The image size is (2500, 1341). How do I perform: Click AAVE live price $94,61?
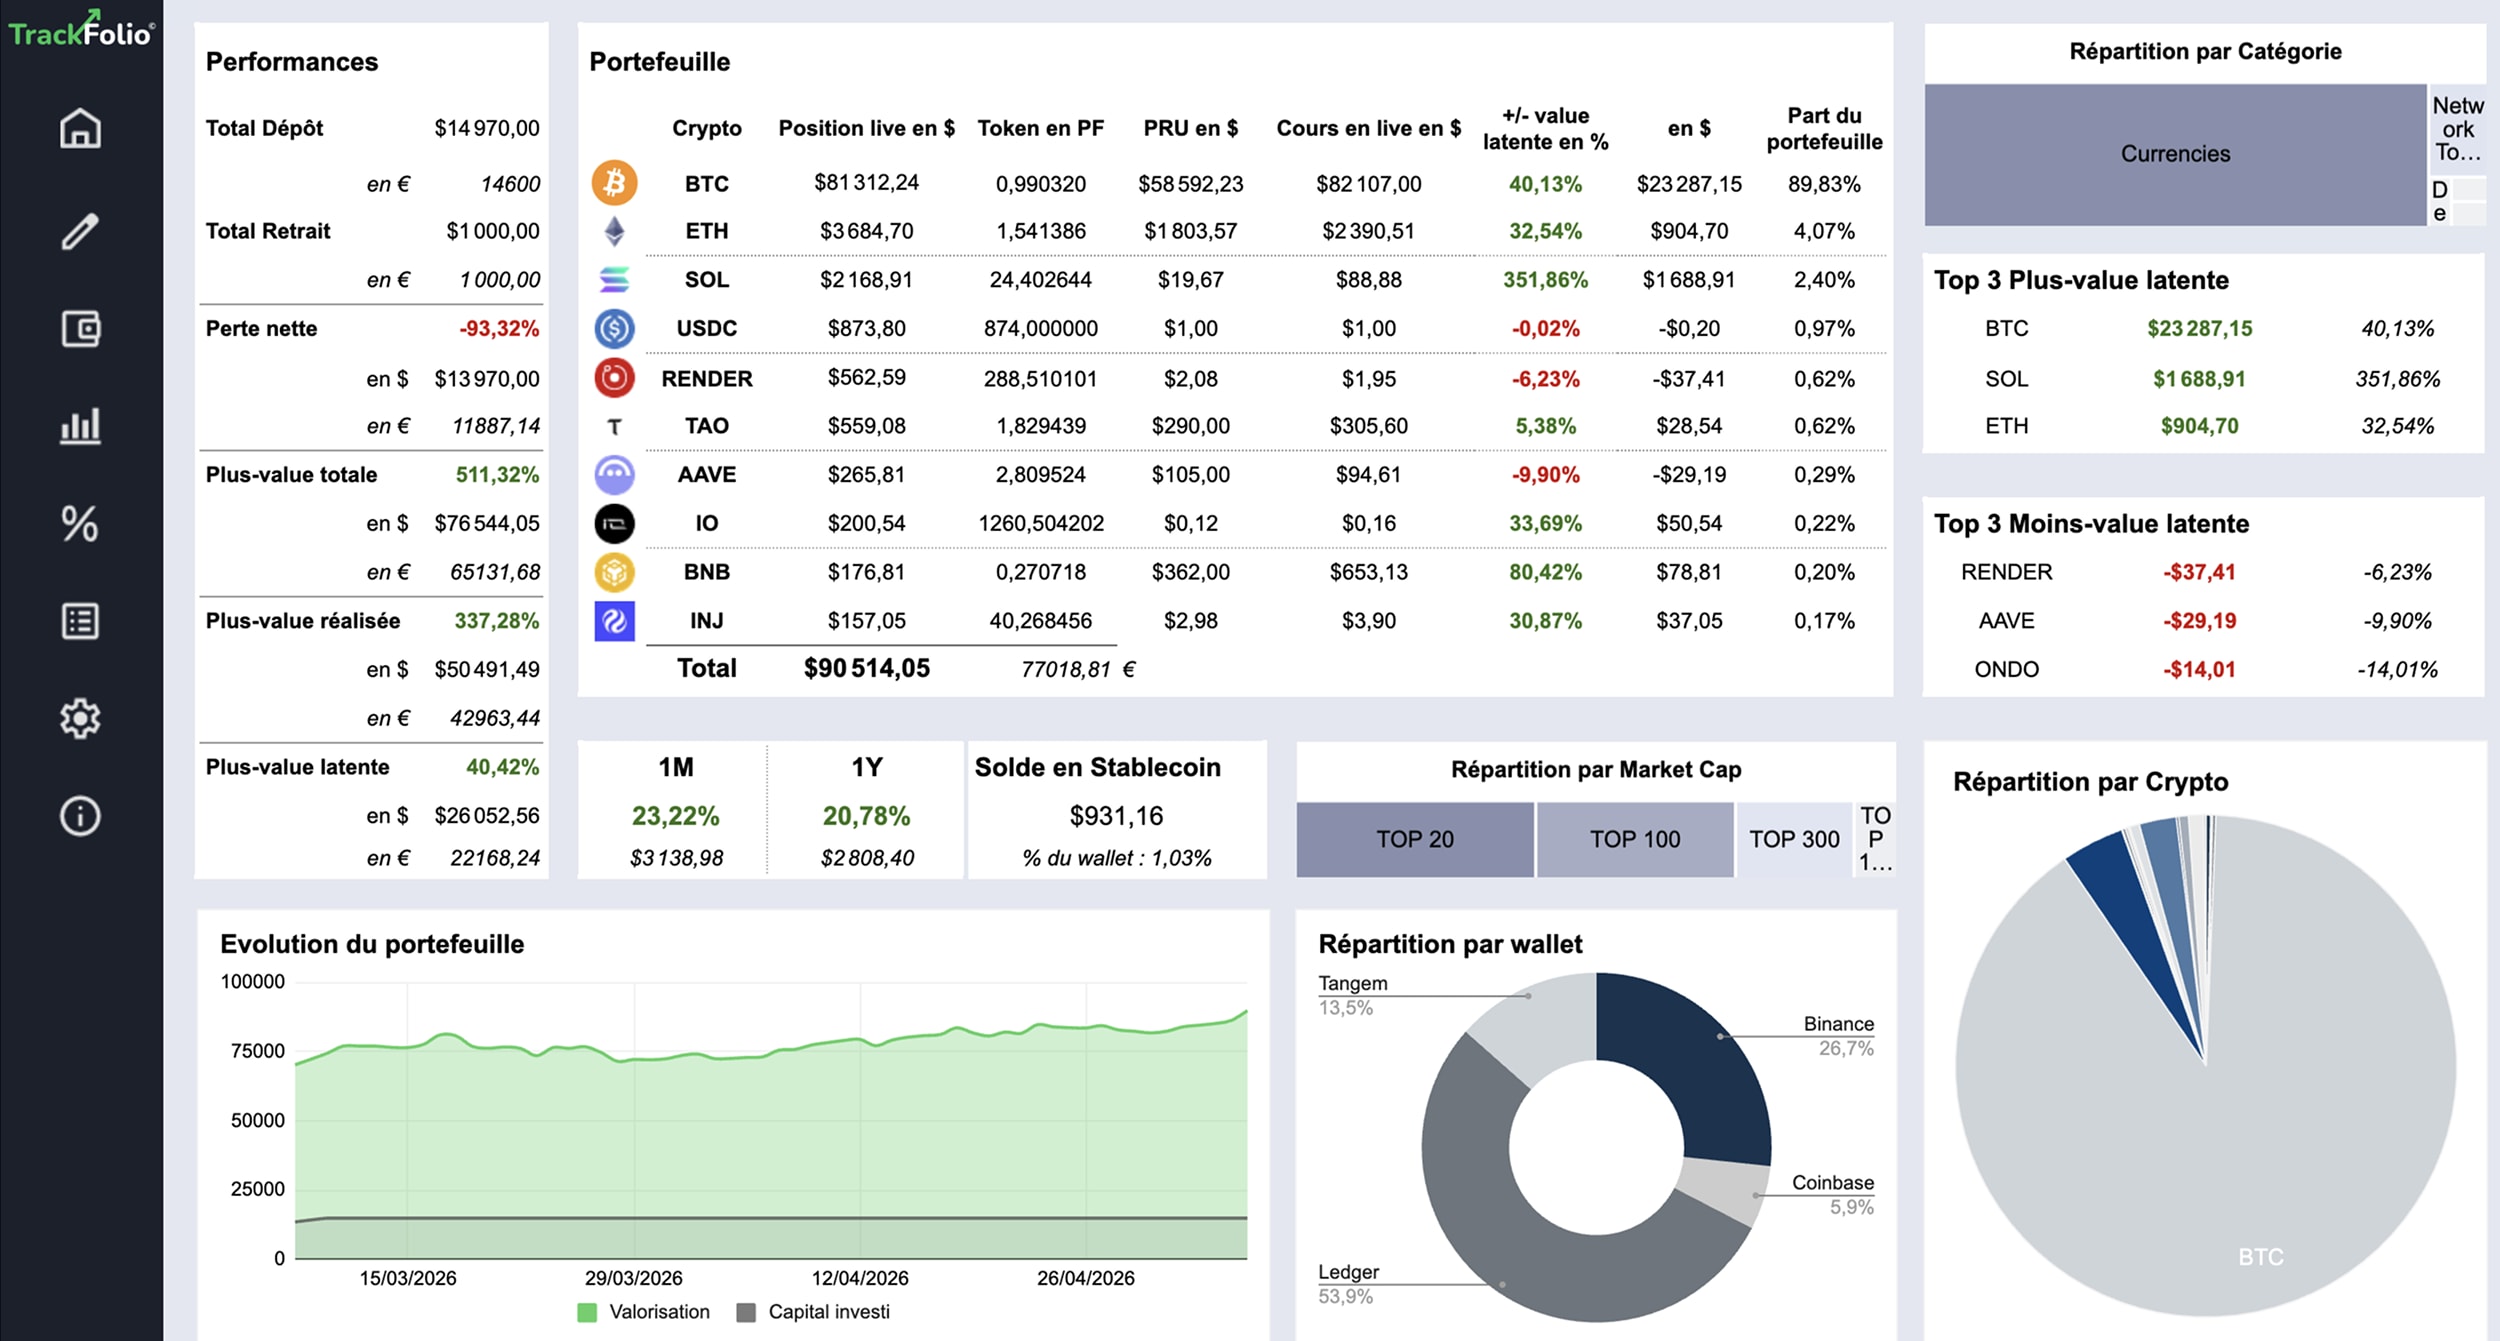pos(1368,475)
